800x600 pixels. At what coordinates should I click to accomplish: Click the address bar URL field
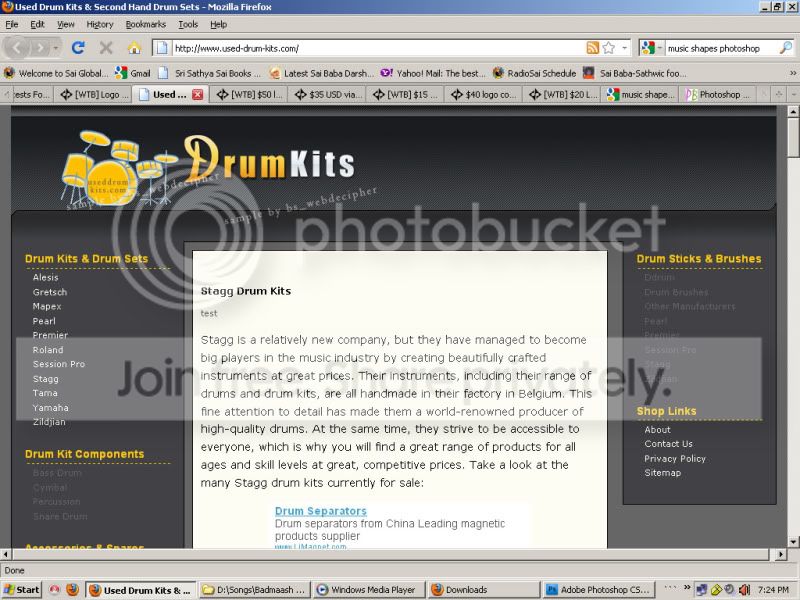[378, 48]
